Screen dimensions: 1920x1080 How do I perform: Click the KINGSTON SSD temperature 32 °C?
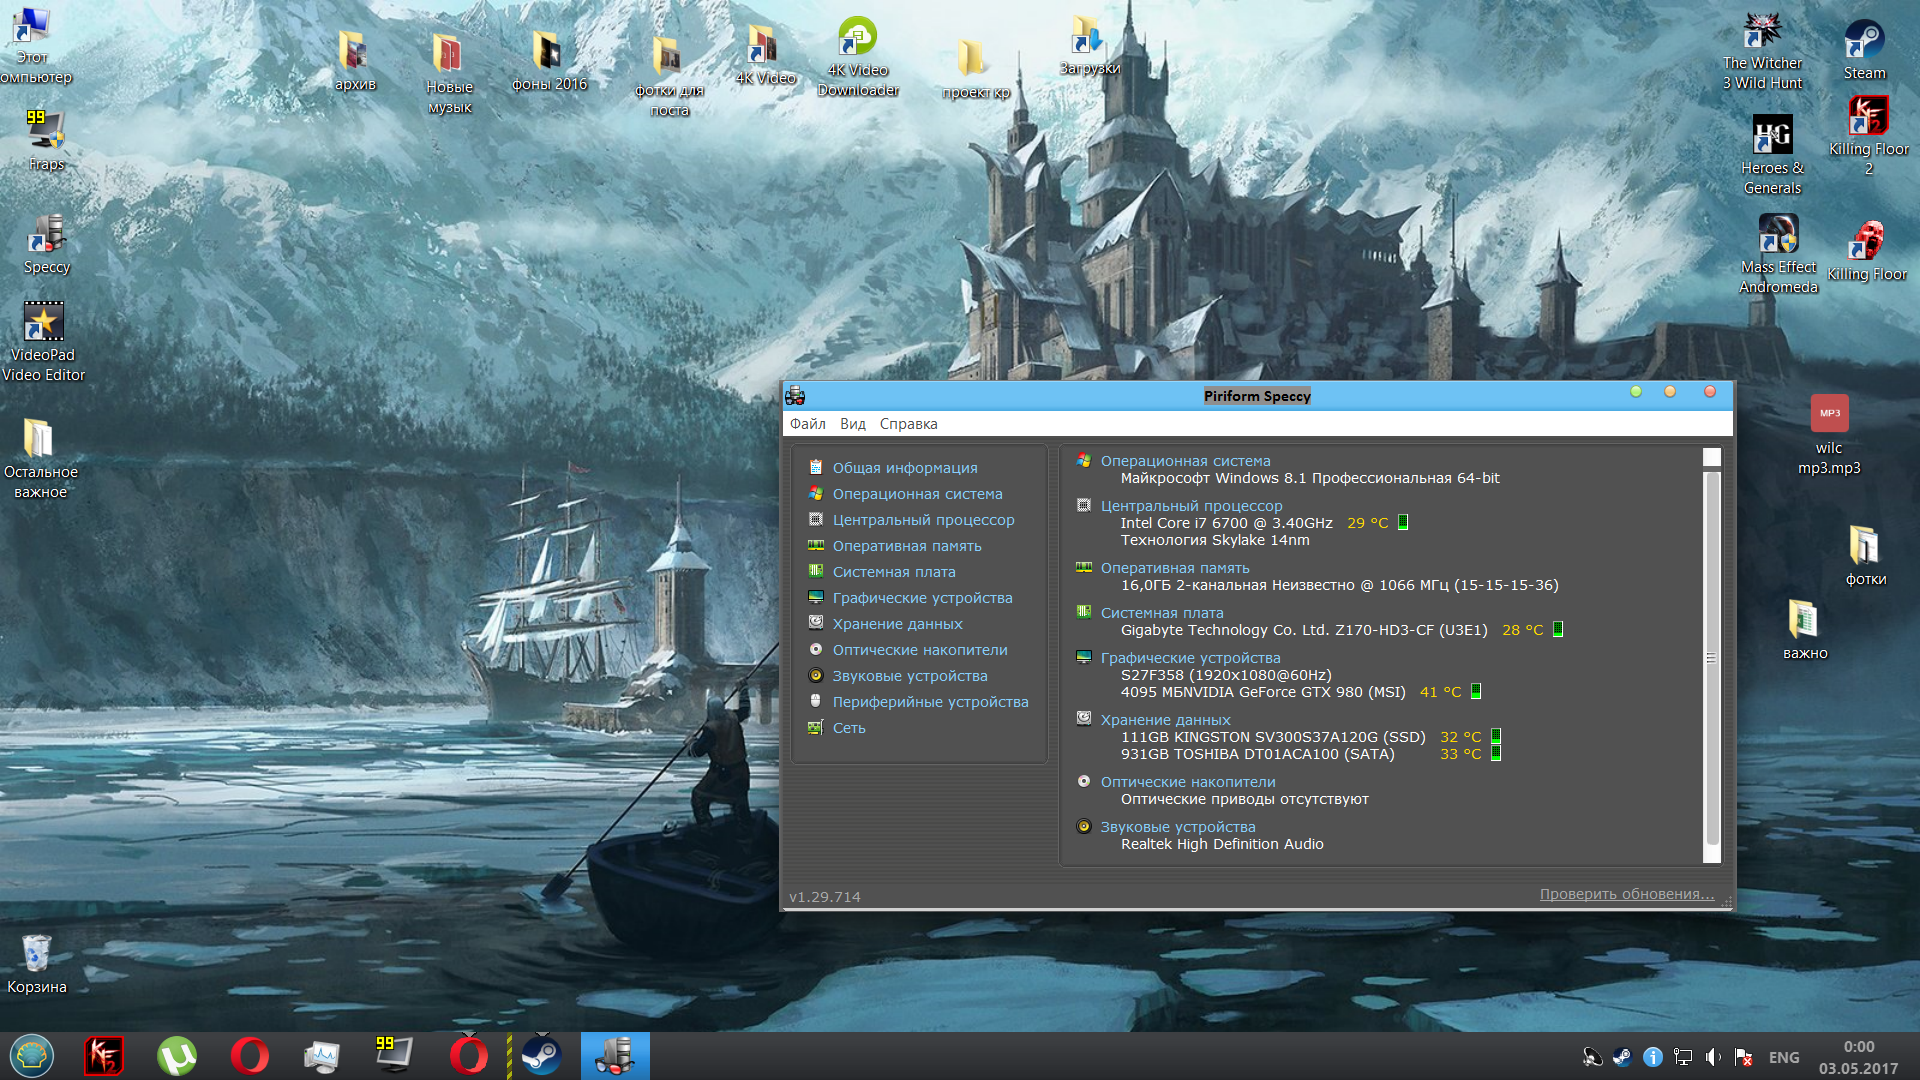tap(1460, 737)
